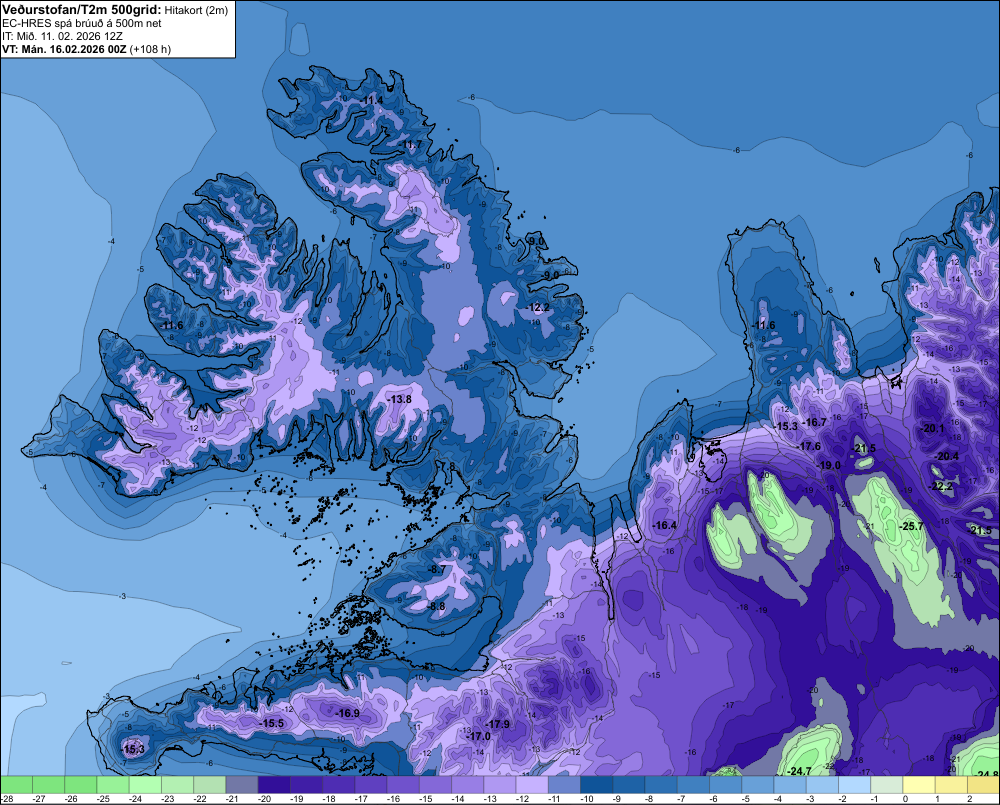Viewport: 1000px width, 805px height.
Task: Click the -20.1 temperature value
Action: [x=933, y=429]
